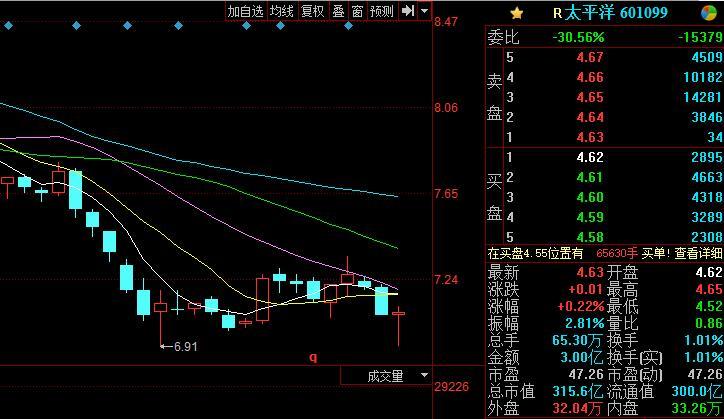Image resolution: width=724 pixels, height=419 pixels.
Task: Select sell level 5 price 4.67
Action: 590,57
